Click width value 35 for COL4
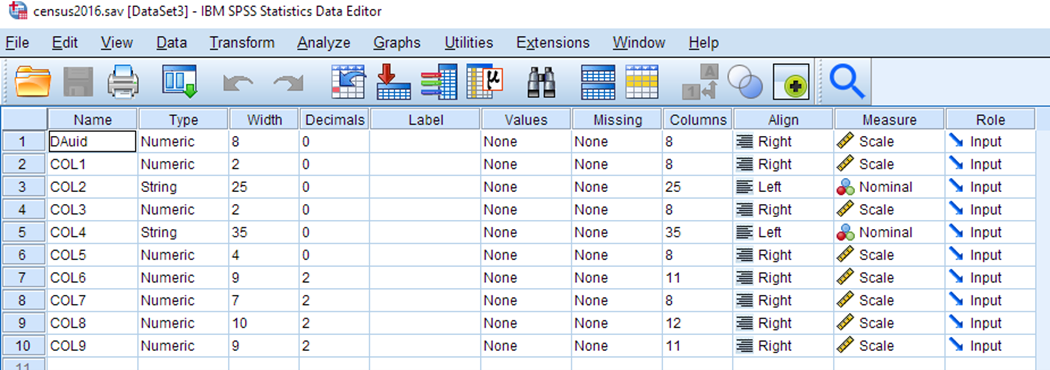Viewport: 1050px width, 370px height. tap(264, 232)
